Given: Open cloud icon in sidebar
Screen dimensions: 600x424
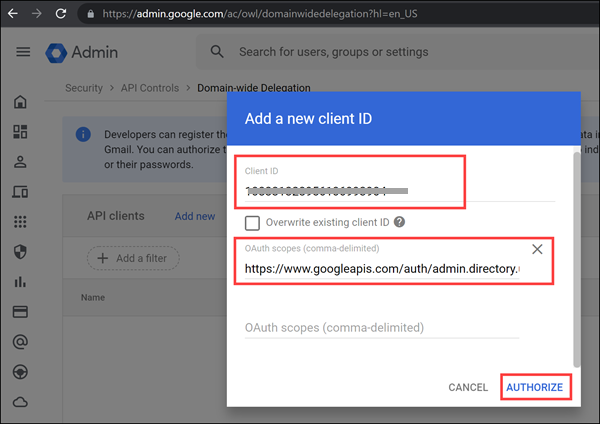Looking at the screenshot, I should click(x=20, y=402).
